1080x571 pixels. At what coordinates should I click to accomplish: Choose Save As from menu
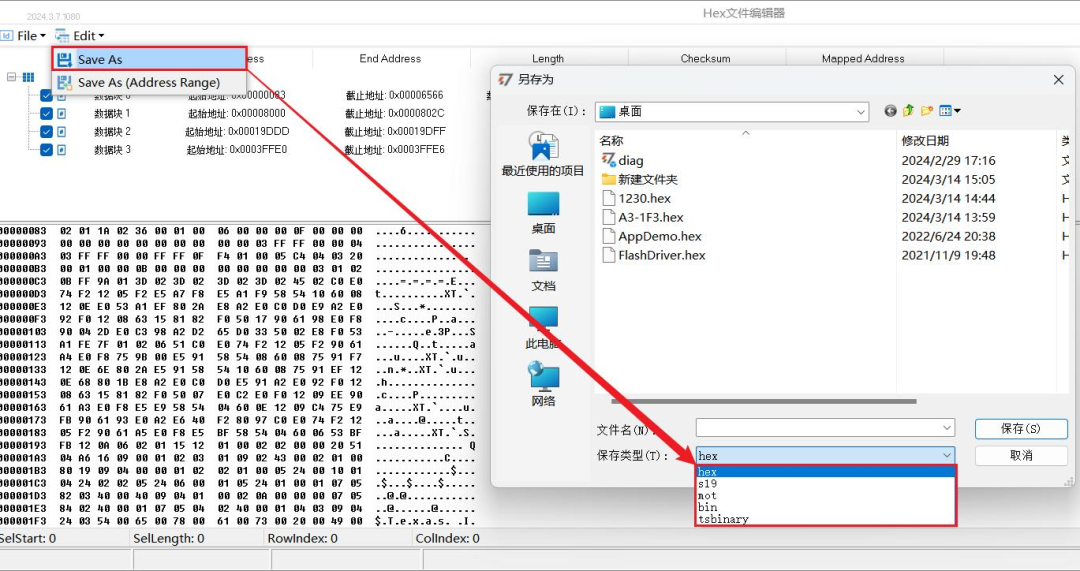click(149, 59)
